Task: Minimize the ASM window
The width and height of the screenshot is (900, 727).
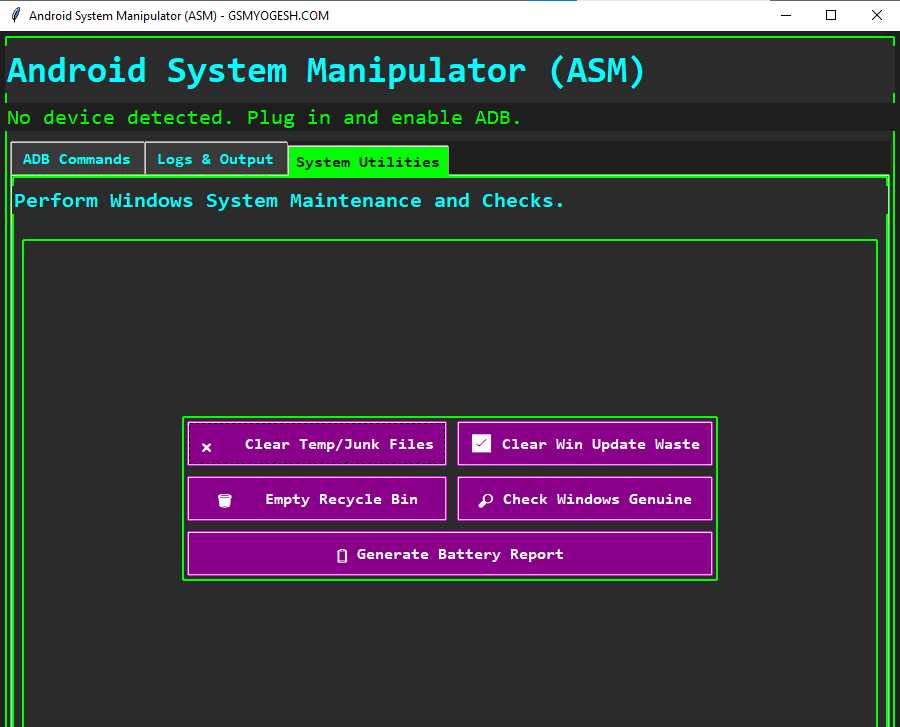Action: click(786, 15)
